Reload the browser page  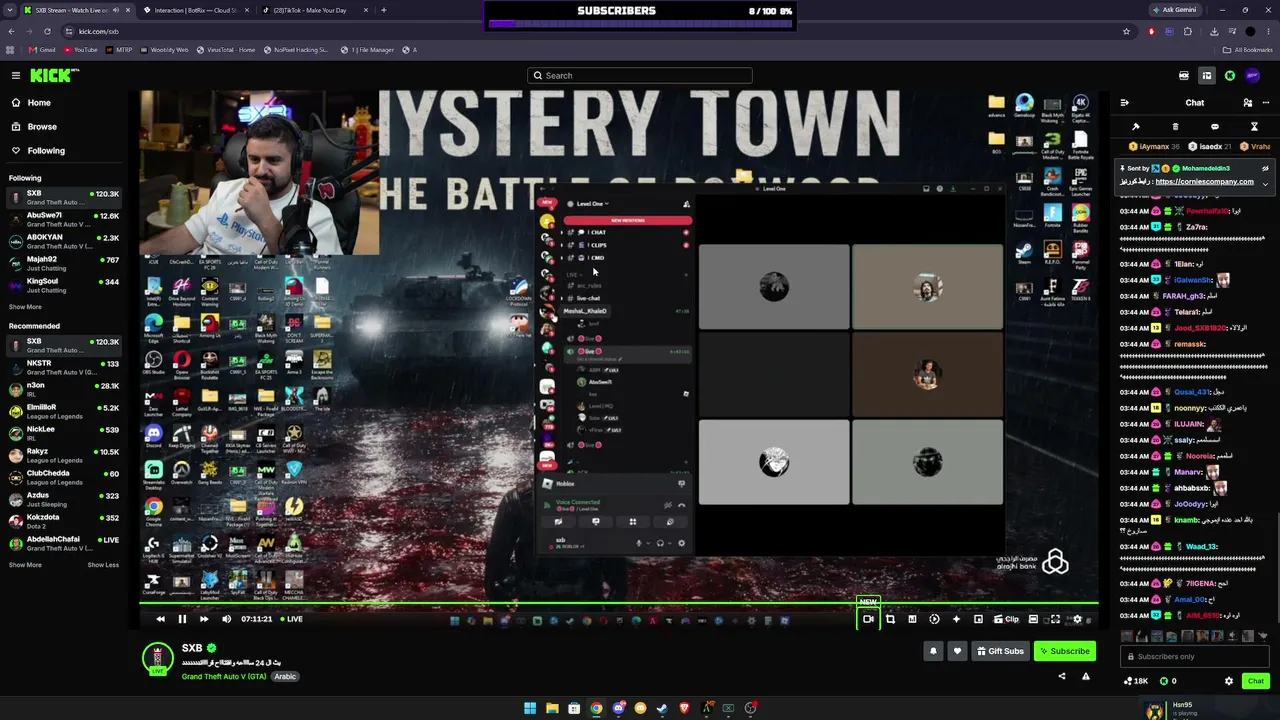[x=49, y=31]
